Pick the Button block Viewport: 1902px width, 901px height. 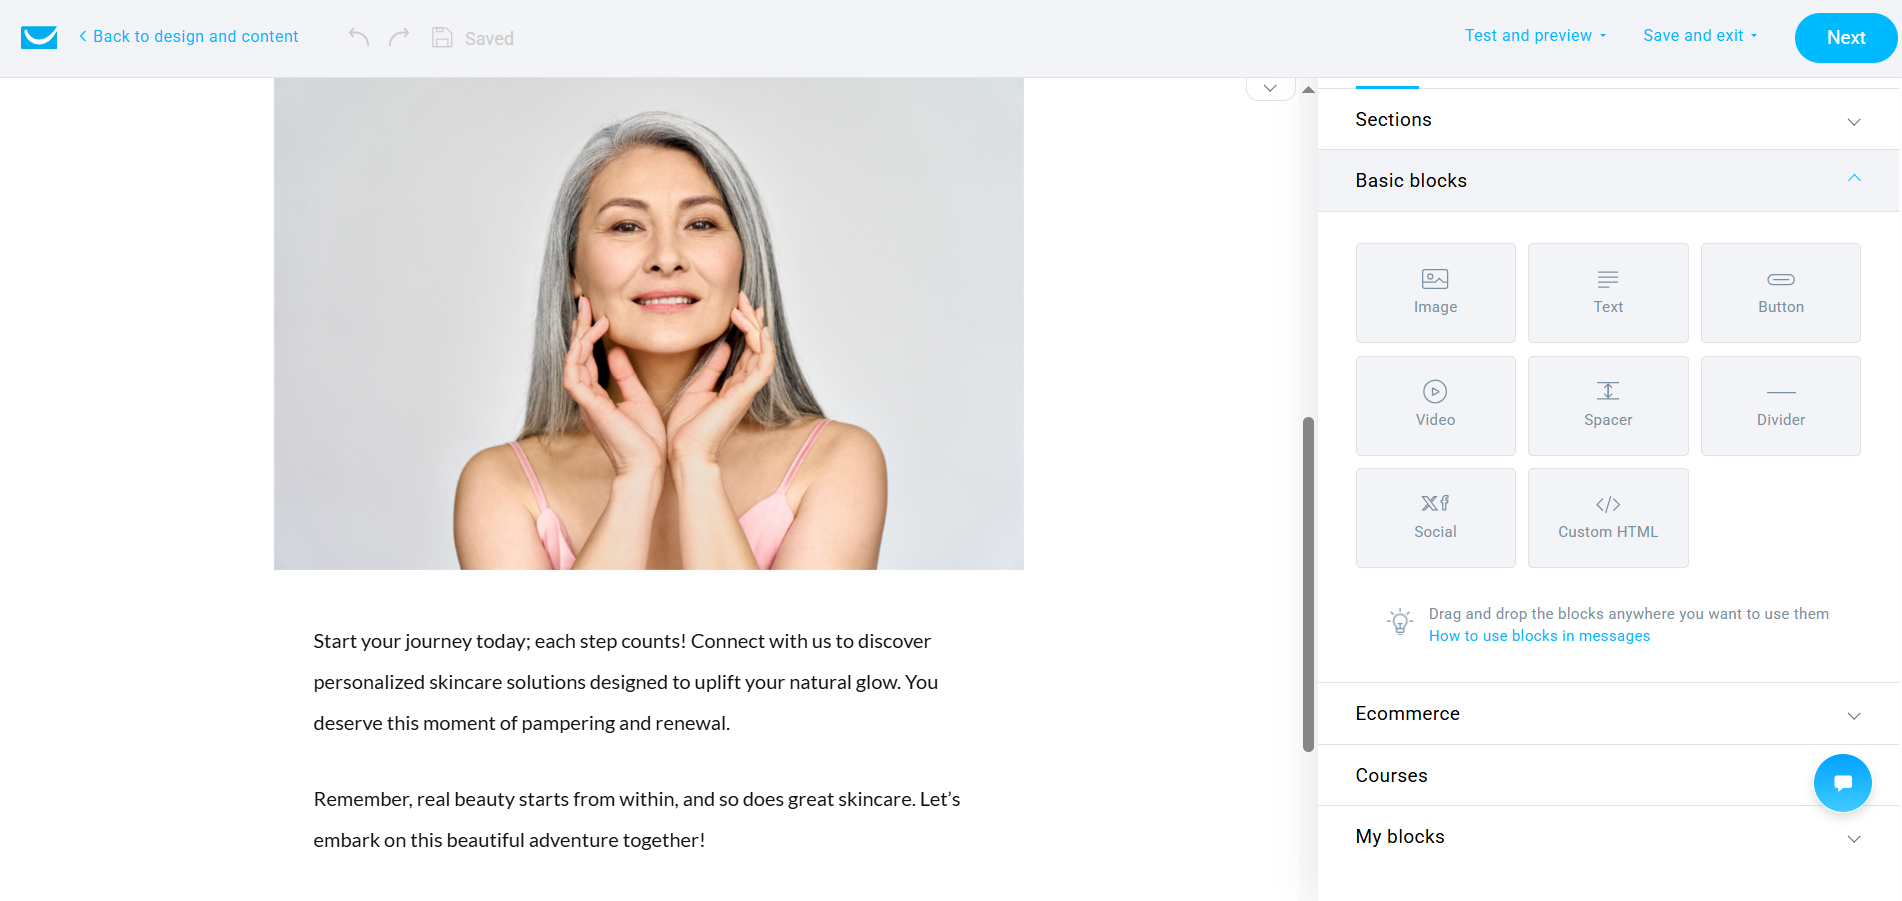1780,293
